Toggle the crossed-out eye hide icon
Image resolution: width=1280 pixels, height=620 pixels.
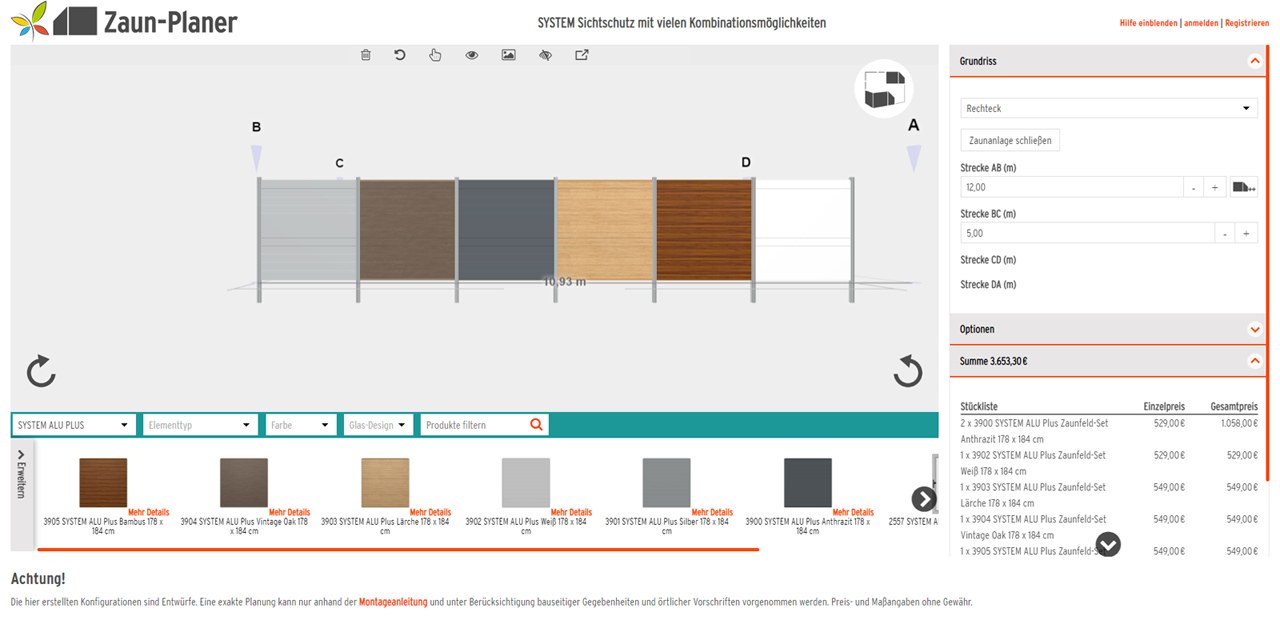tap(545, 55)
